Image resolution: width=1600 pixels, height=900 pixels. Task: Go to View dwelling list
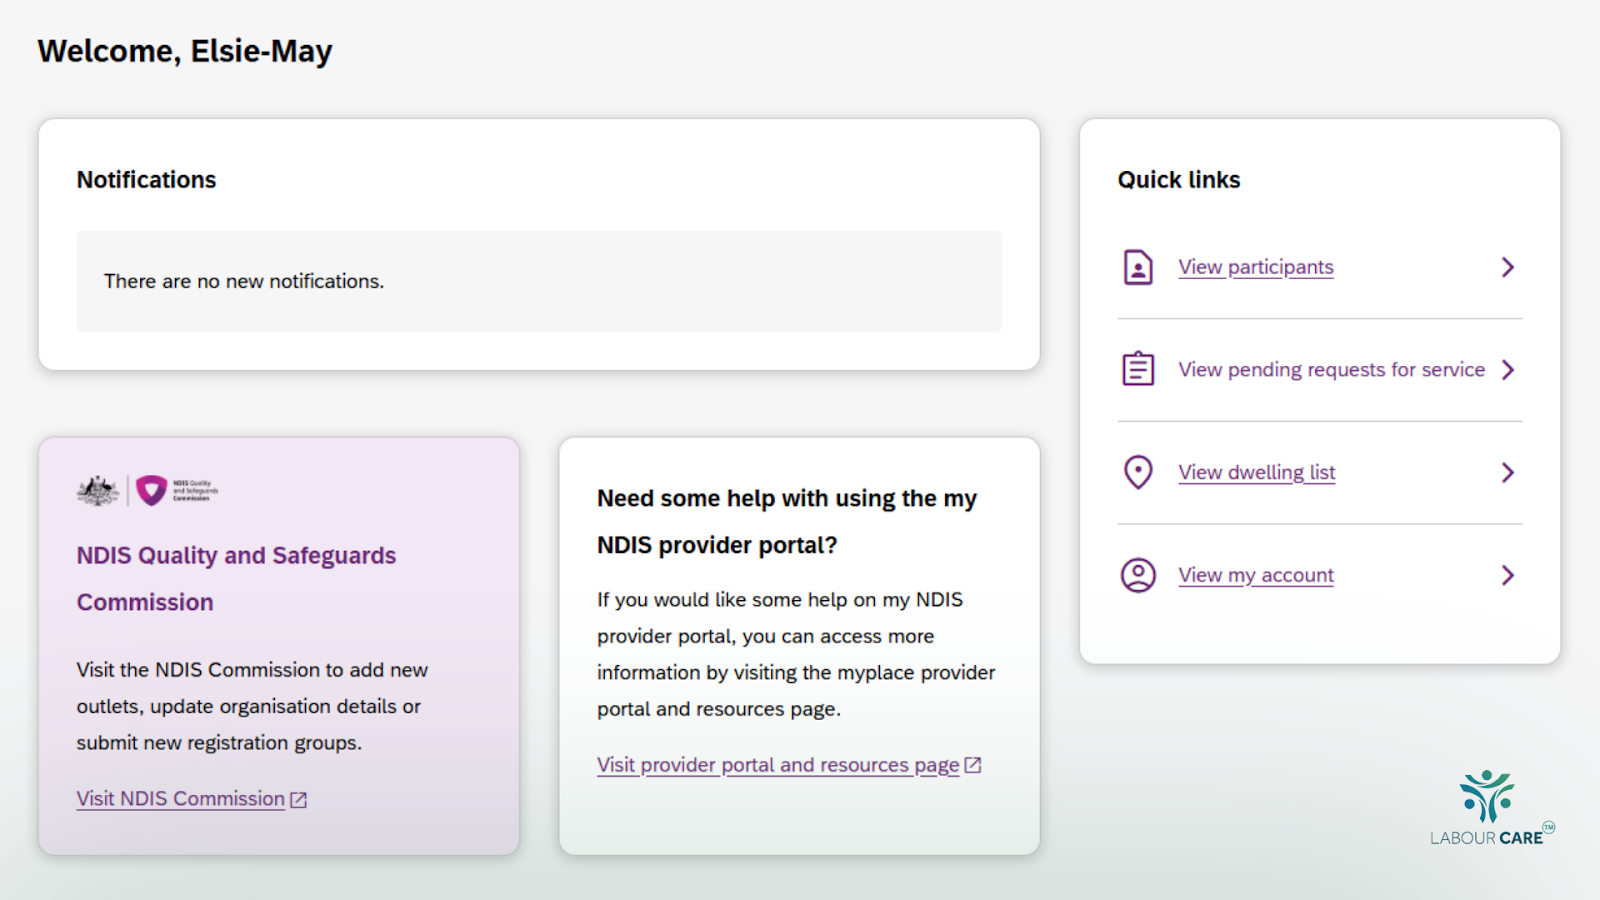(x=1256, y=472)
